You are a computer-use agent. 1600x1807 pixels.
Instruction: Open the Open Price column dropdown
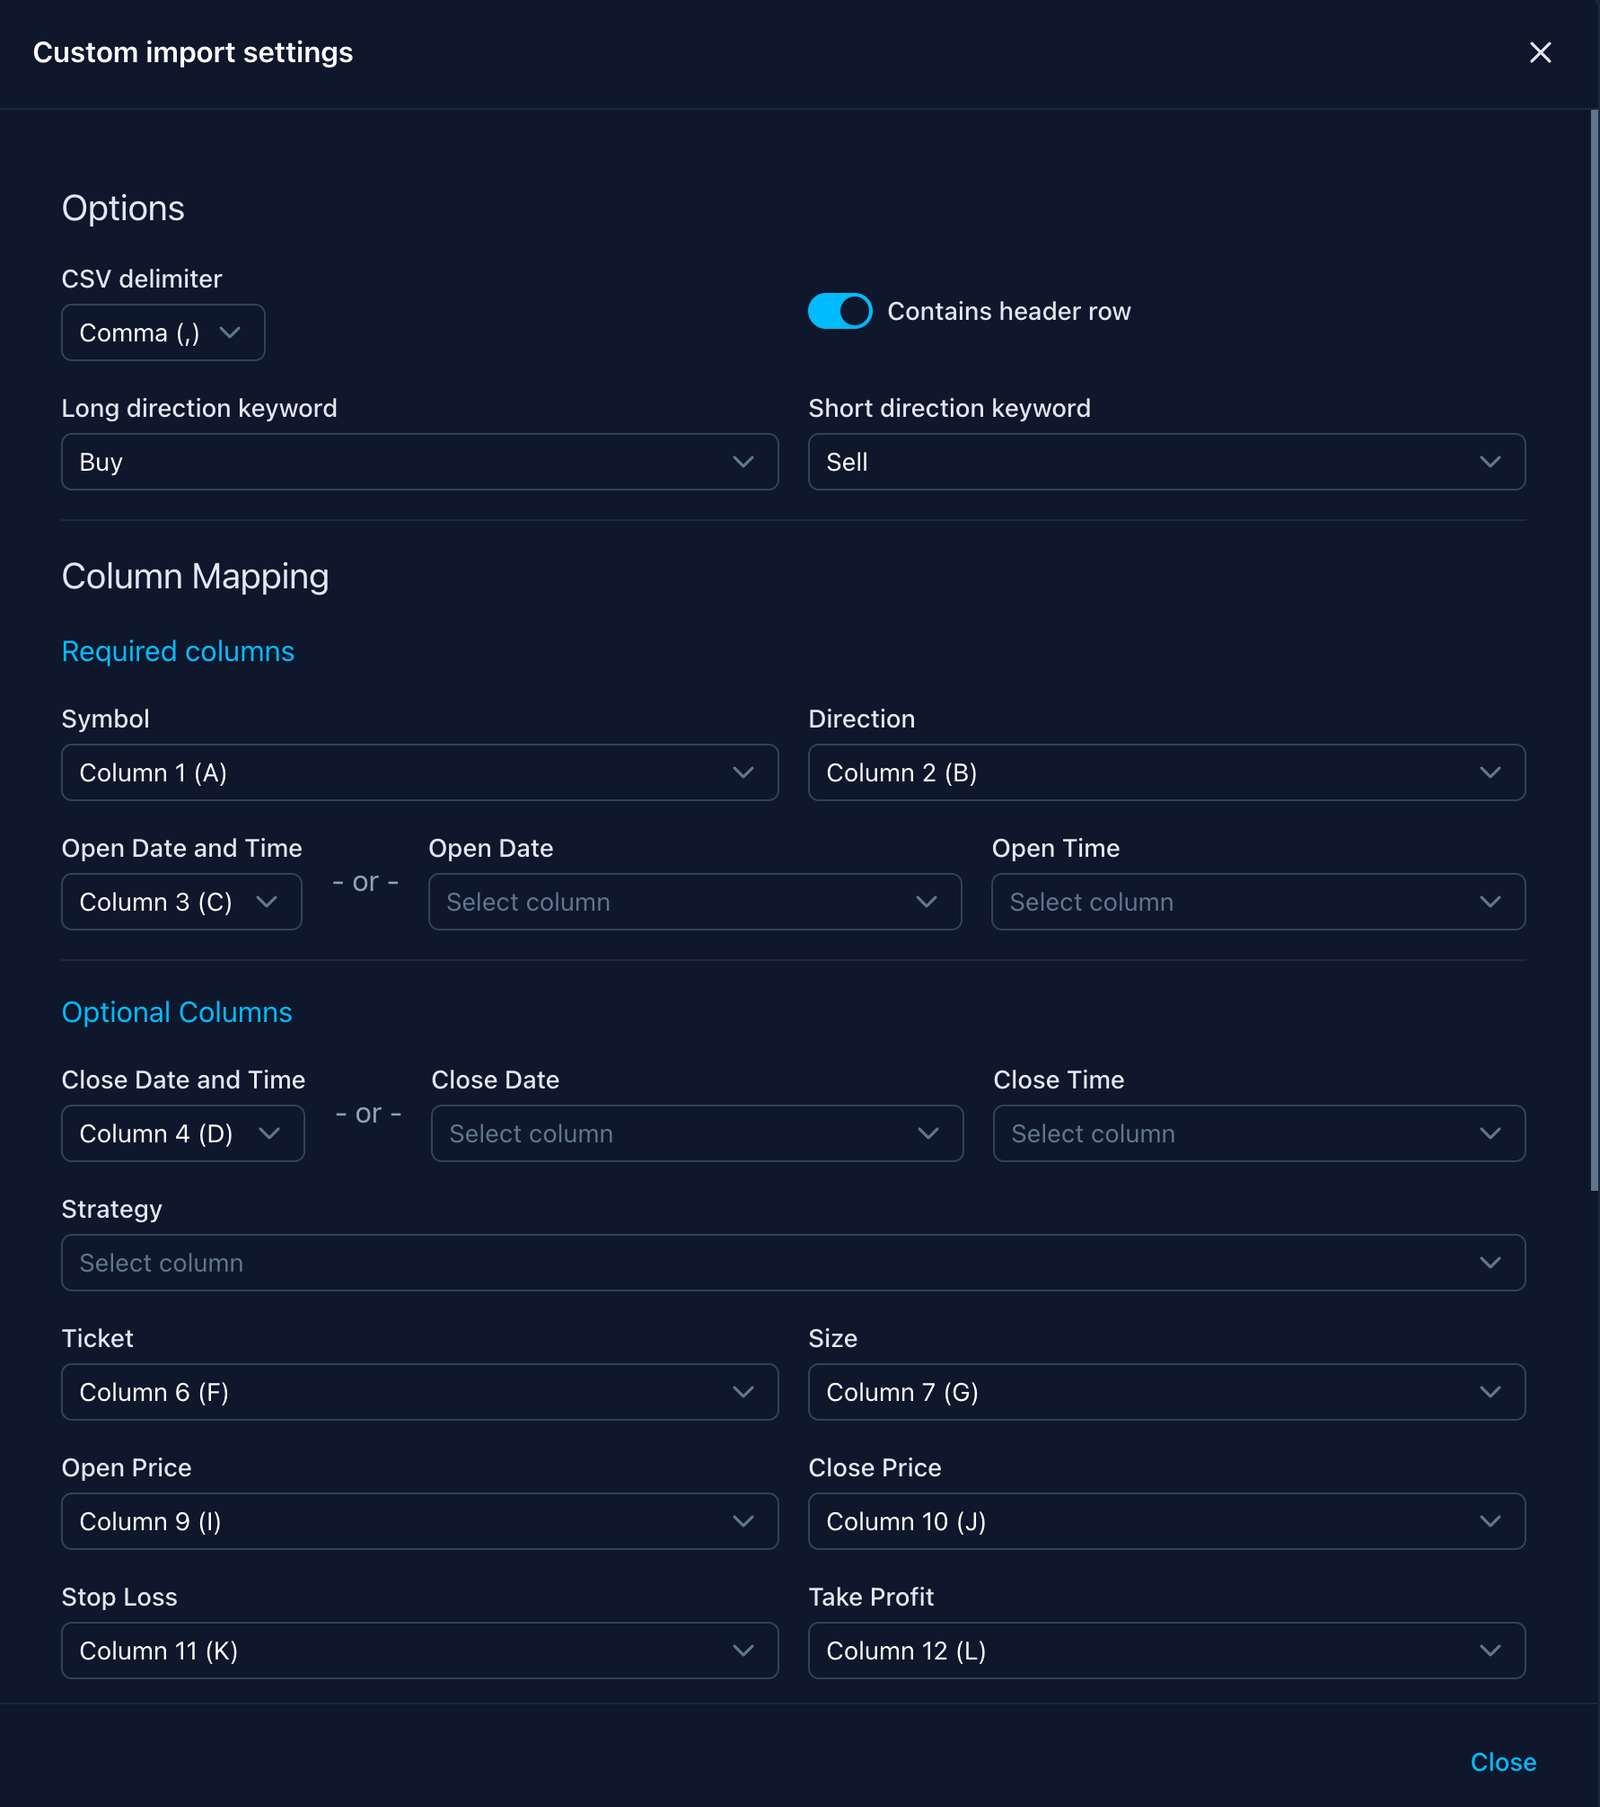(419, 1521)
